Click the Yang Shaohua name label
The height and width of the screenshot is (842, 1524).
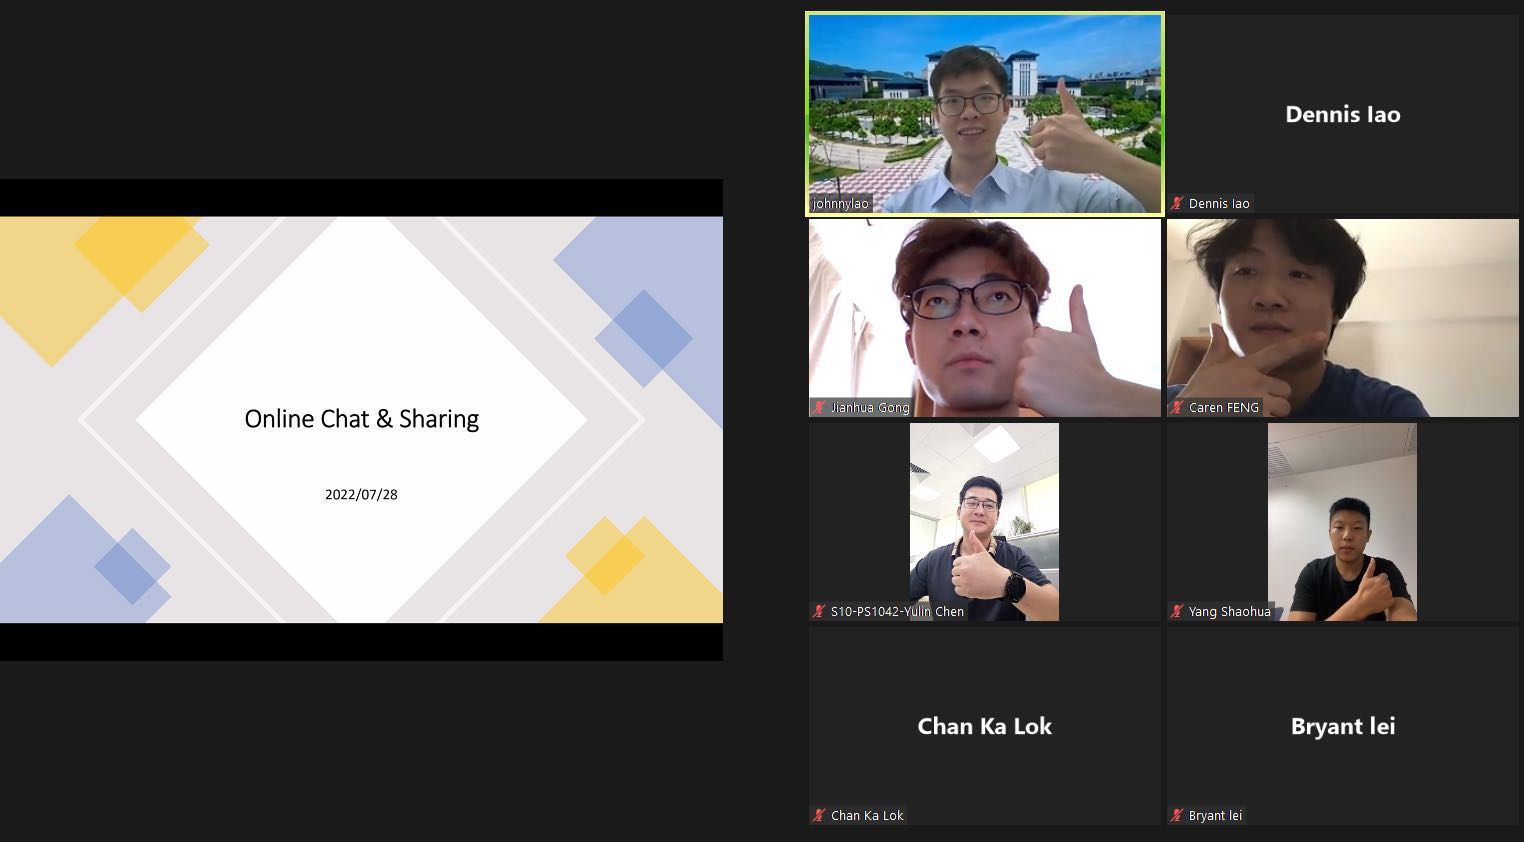tap(1229, 611)
